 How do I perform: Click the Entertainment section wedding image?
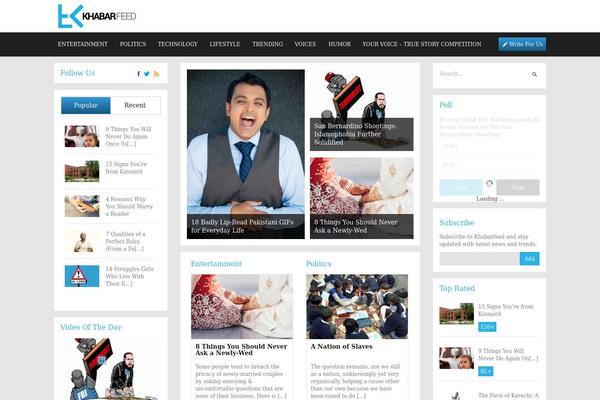242,307
